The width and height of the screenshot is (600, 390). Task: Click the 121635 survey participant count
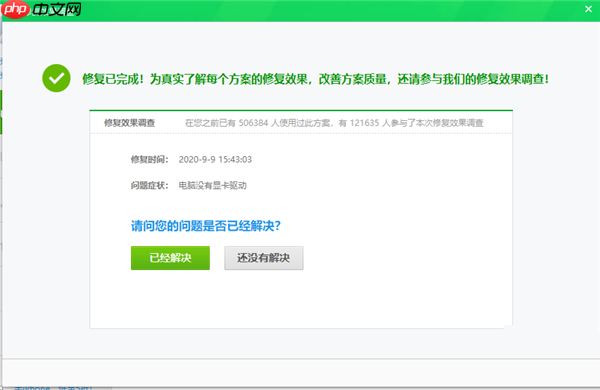364,123
